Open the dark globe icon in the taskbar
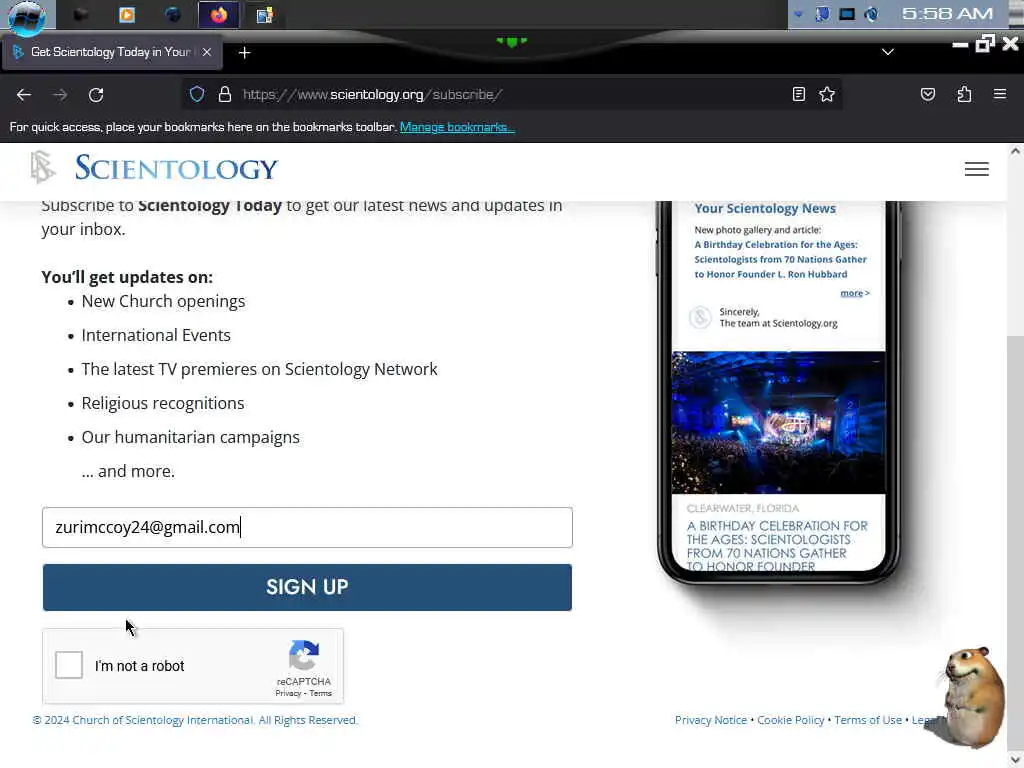 (x=172, y=14)
